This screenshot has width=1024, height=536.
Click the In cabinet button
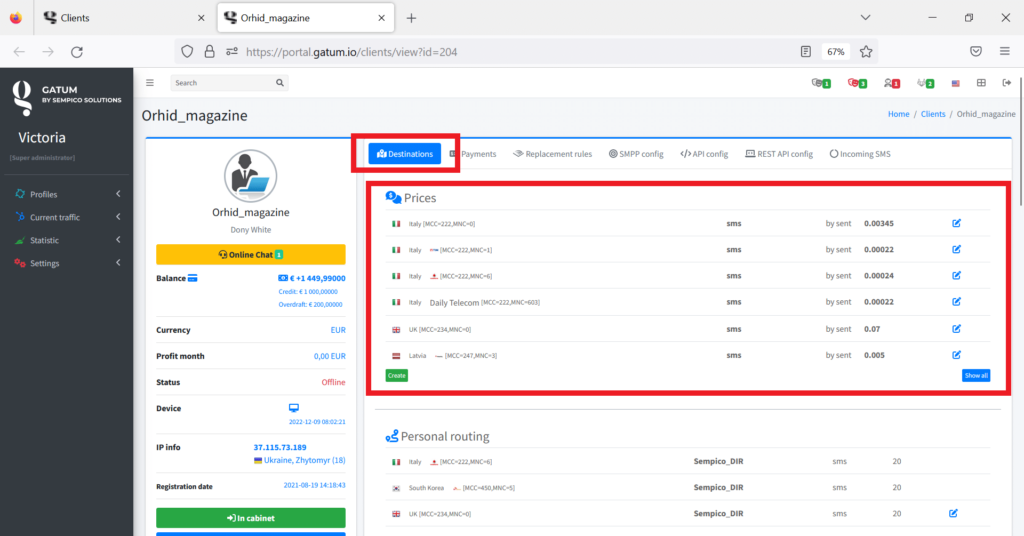(251, 518)
